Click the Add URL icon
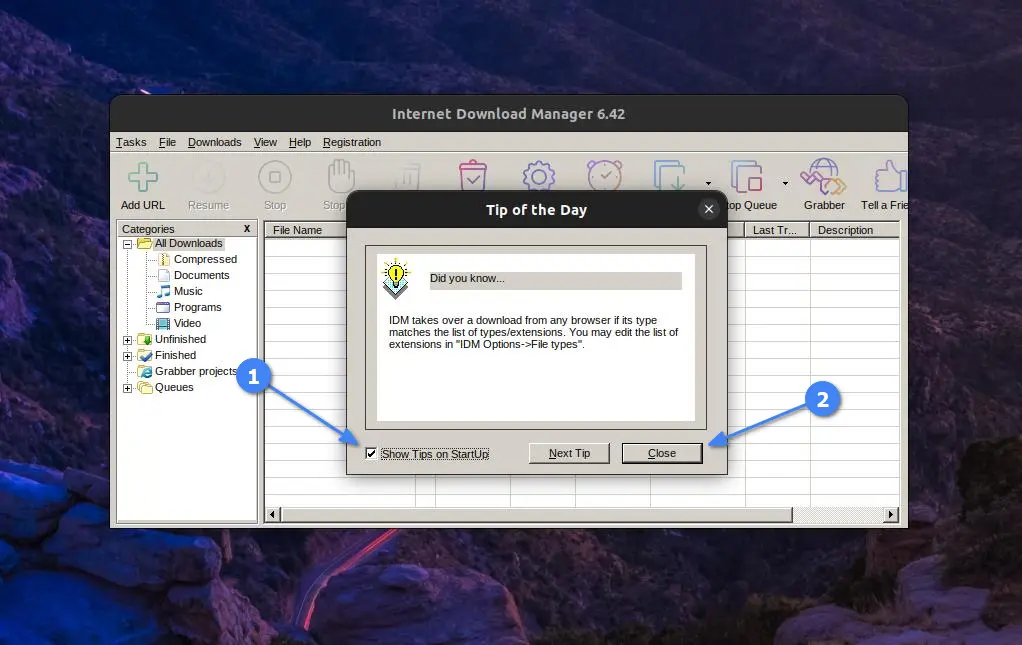The image size is (1022, 645). [141, 175]
